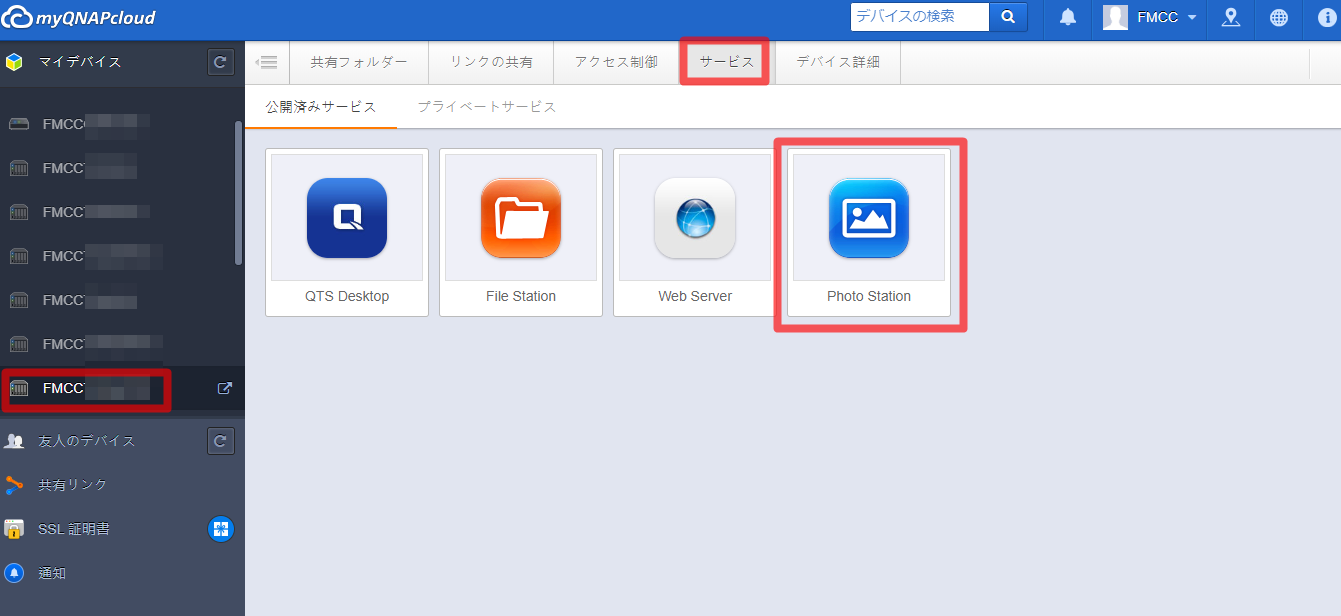Launch the File Station service

[x=521, y=233]
